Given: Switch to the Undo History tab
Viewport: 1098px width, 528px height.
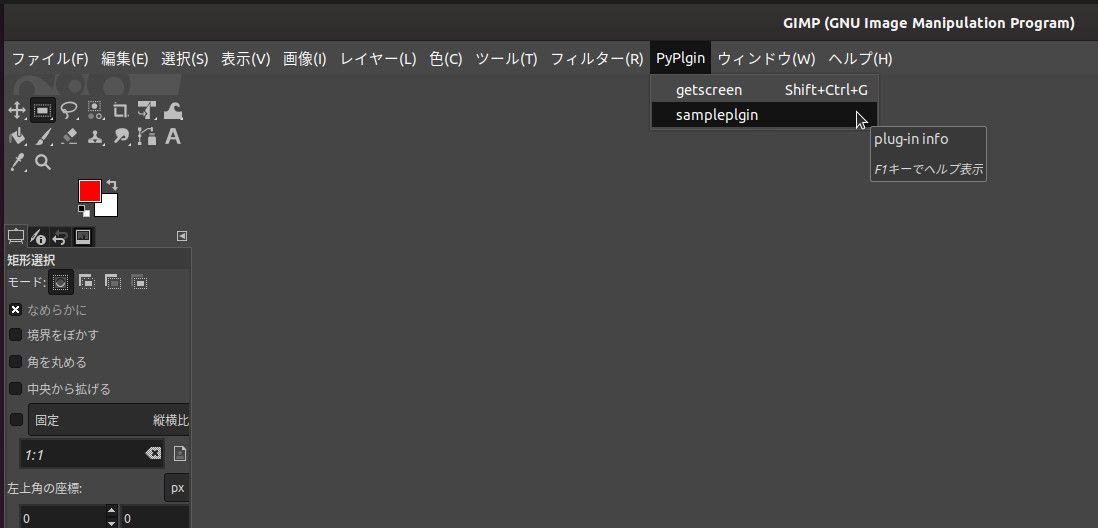Looking at the screenshot, I should point(60,237).
